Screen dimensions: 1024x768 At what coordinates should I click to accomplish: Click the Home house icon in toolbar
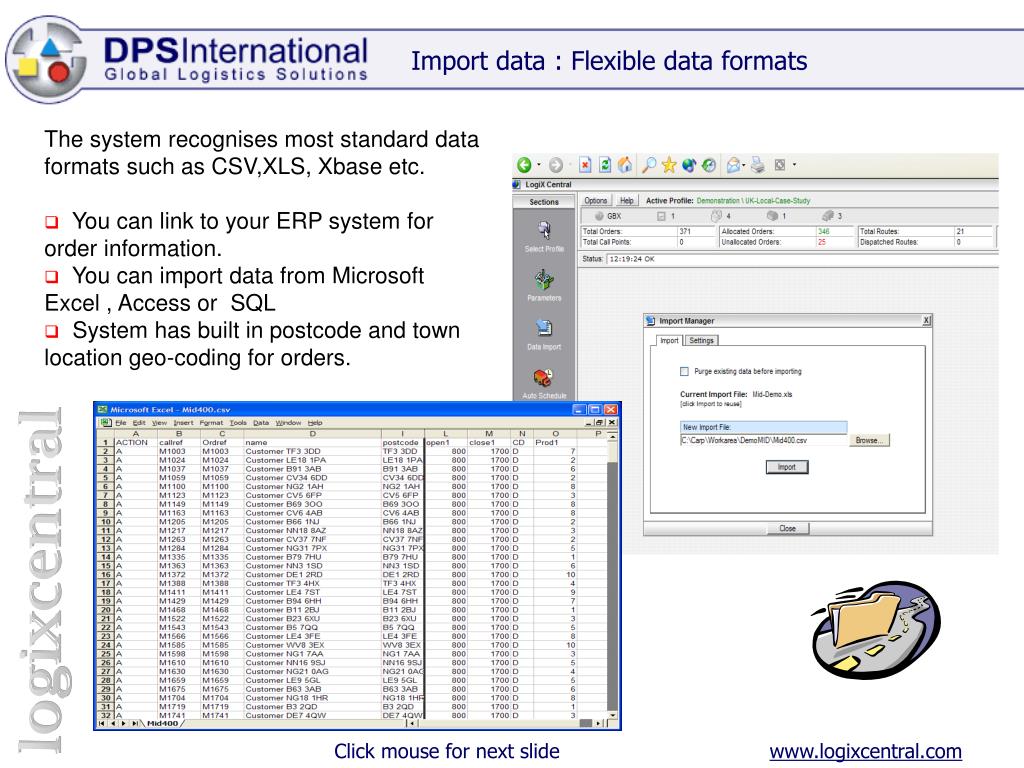click(x=625, y=165)
